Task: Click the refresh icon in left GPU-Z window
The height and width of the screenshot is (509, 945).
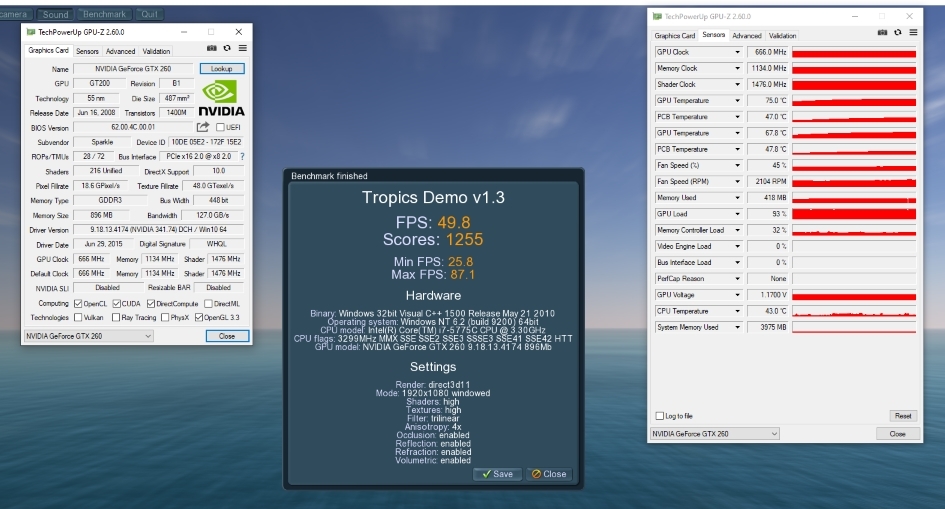Action: [227, 48]
